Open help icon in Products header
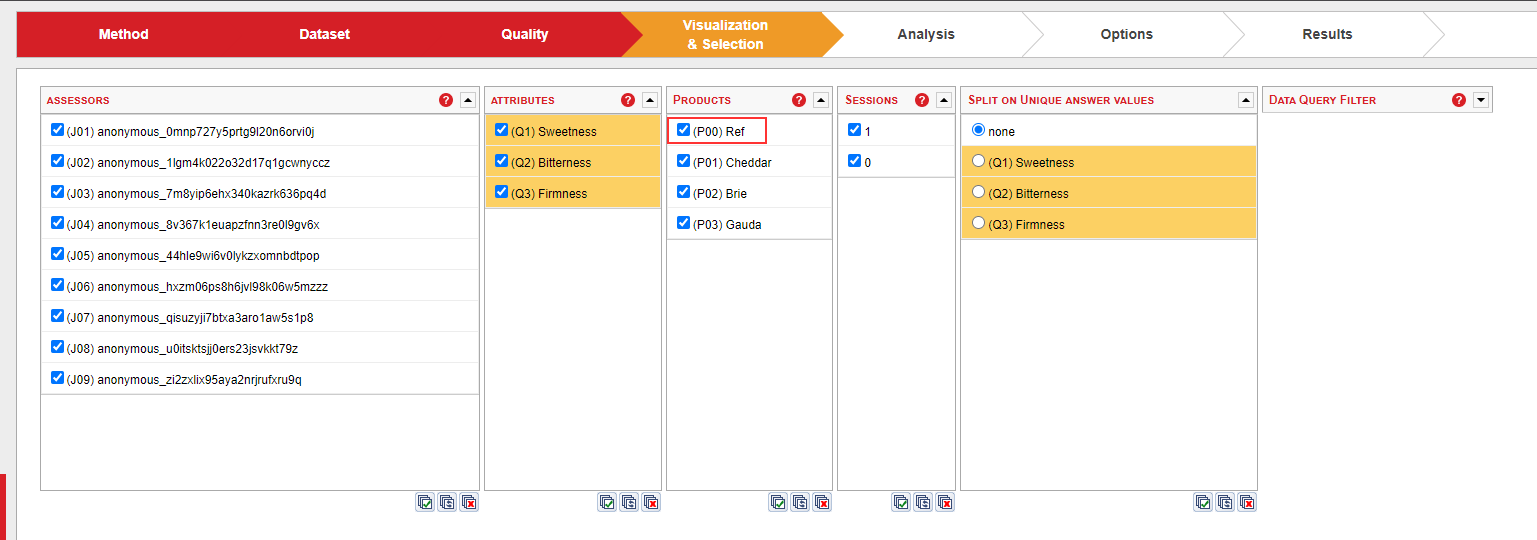The height and width of the screenshot is (540, 1537). (x=799, y=100)
